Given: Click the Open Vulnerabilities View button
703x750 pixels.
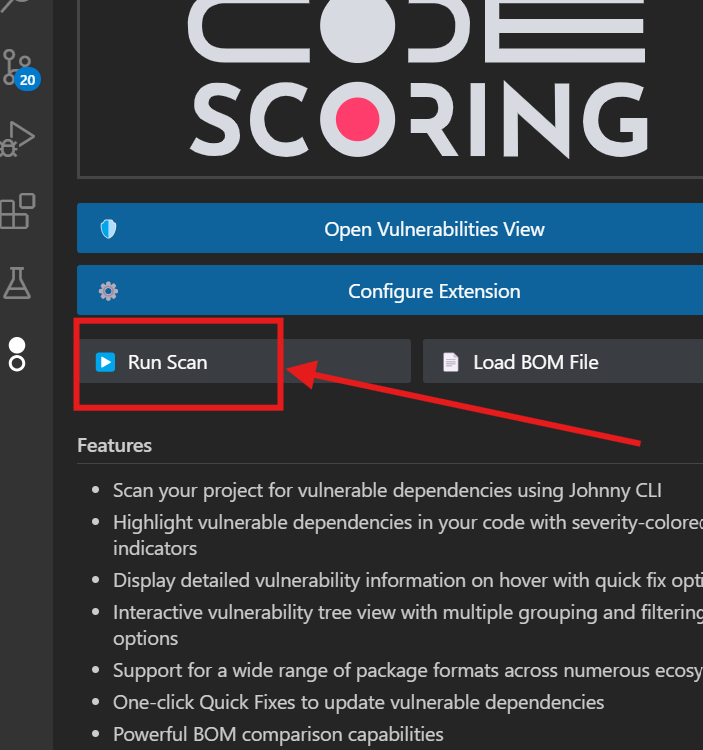Looking at the screenshot, I should (x=390, y=228).
